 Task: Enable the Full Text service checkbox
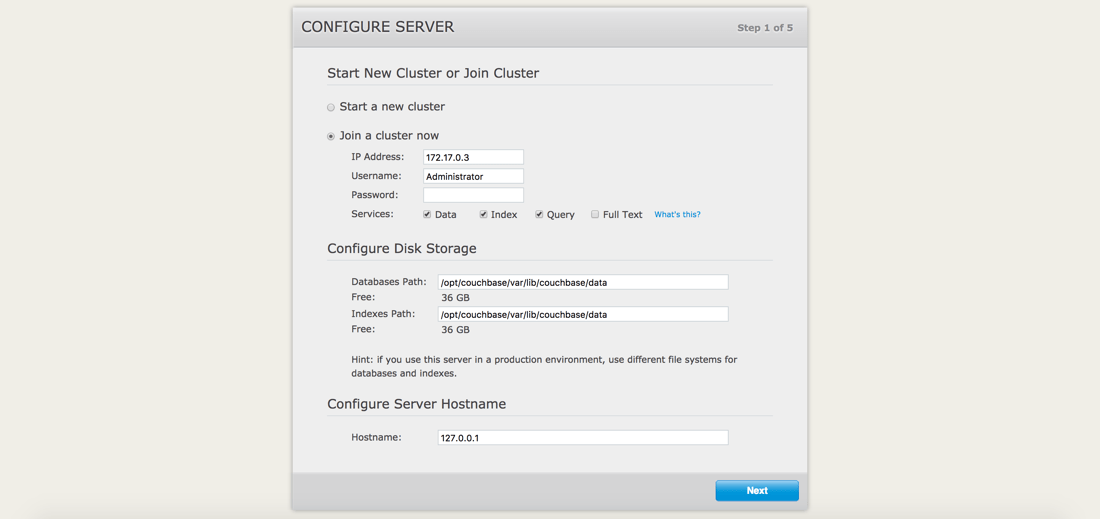[595, 214]
